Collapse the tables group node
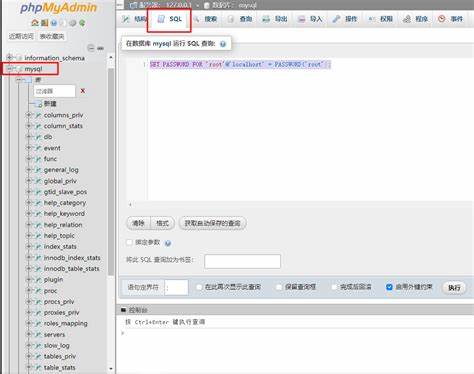This screenshot has height=374, width=474. pos(19,80)
